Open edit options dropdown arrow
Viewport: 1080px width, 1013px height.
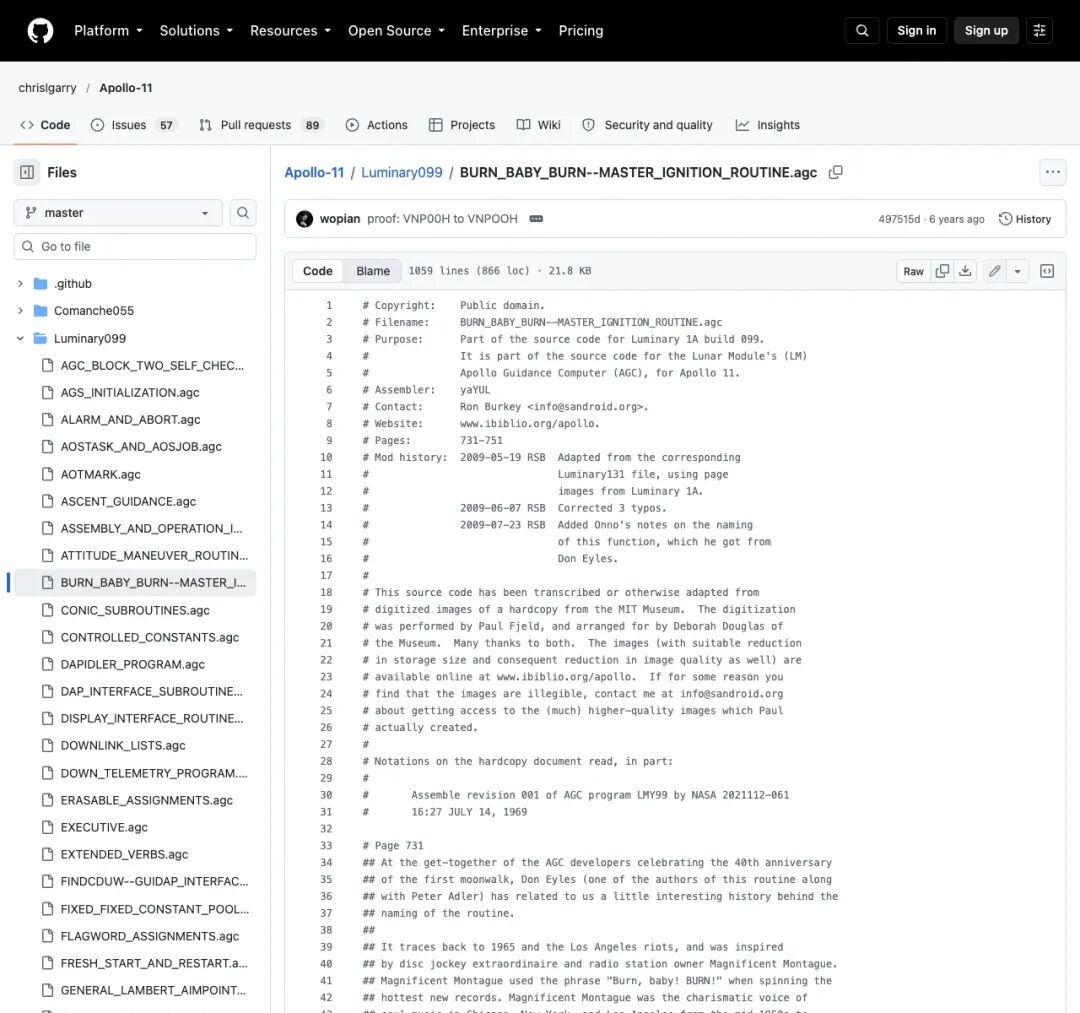coord(1017,271)
